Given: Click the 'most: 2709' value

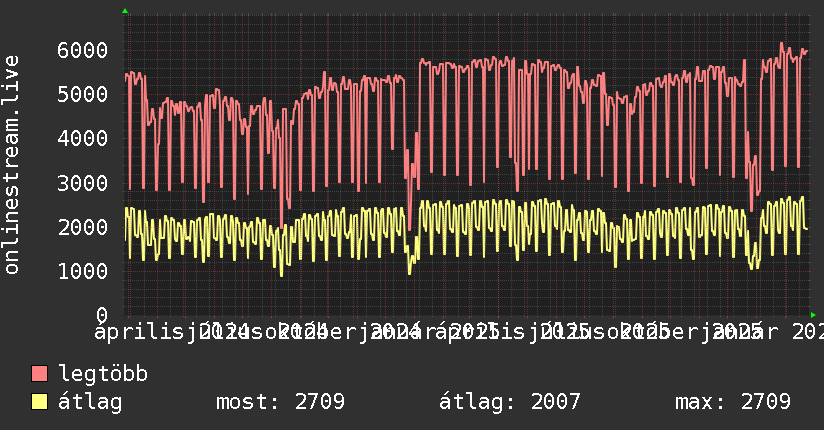Looking at the screenshot, I should click(x=281, y=402).
